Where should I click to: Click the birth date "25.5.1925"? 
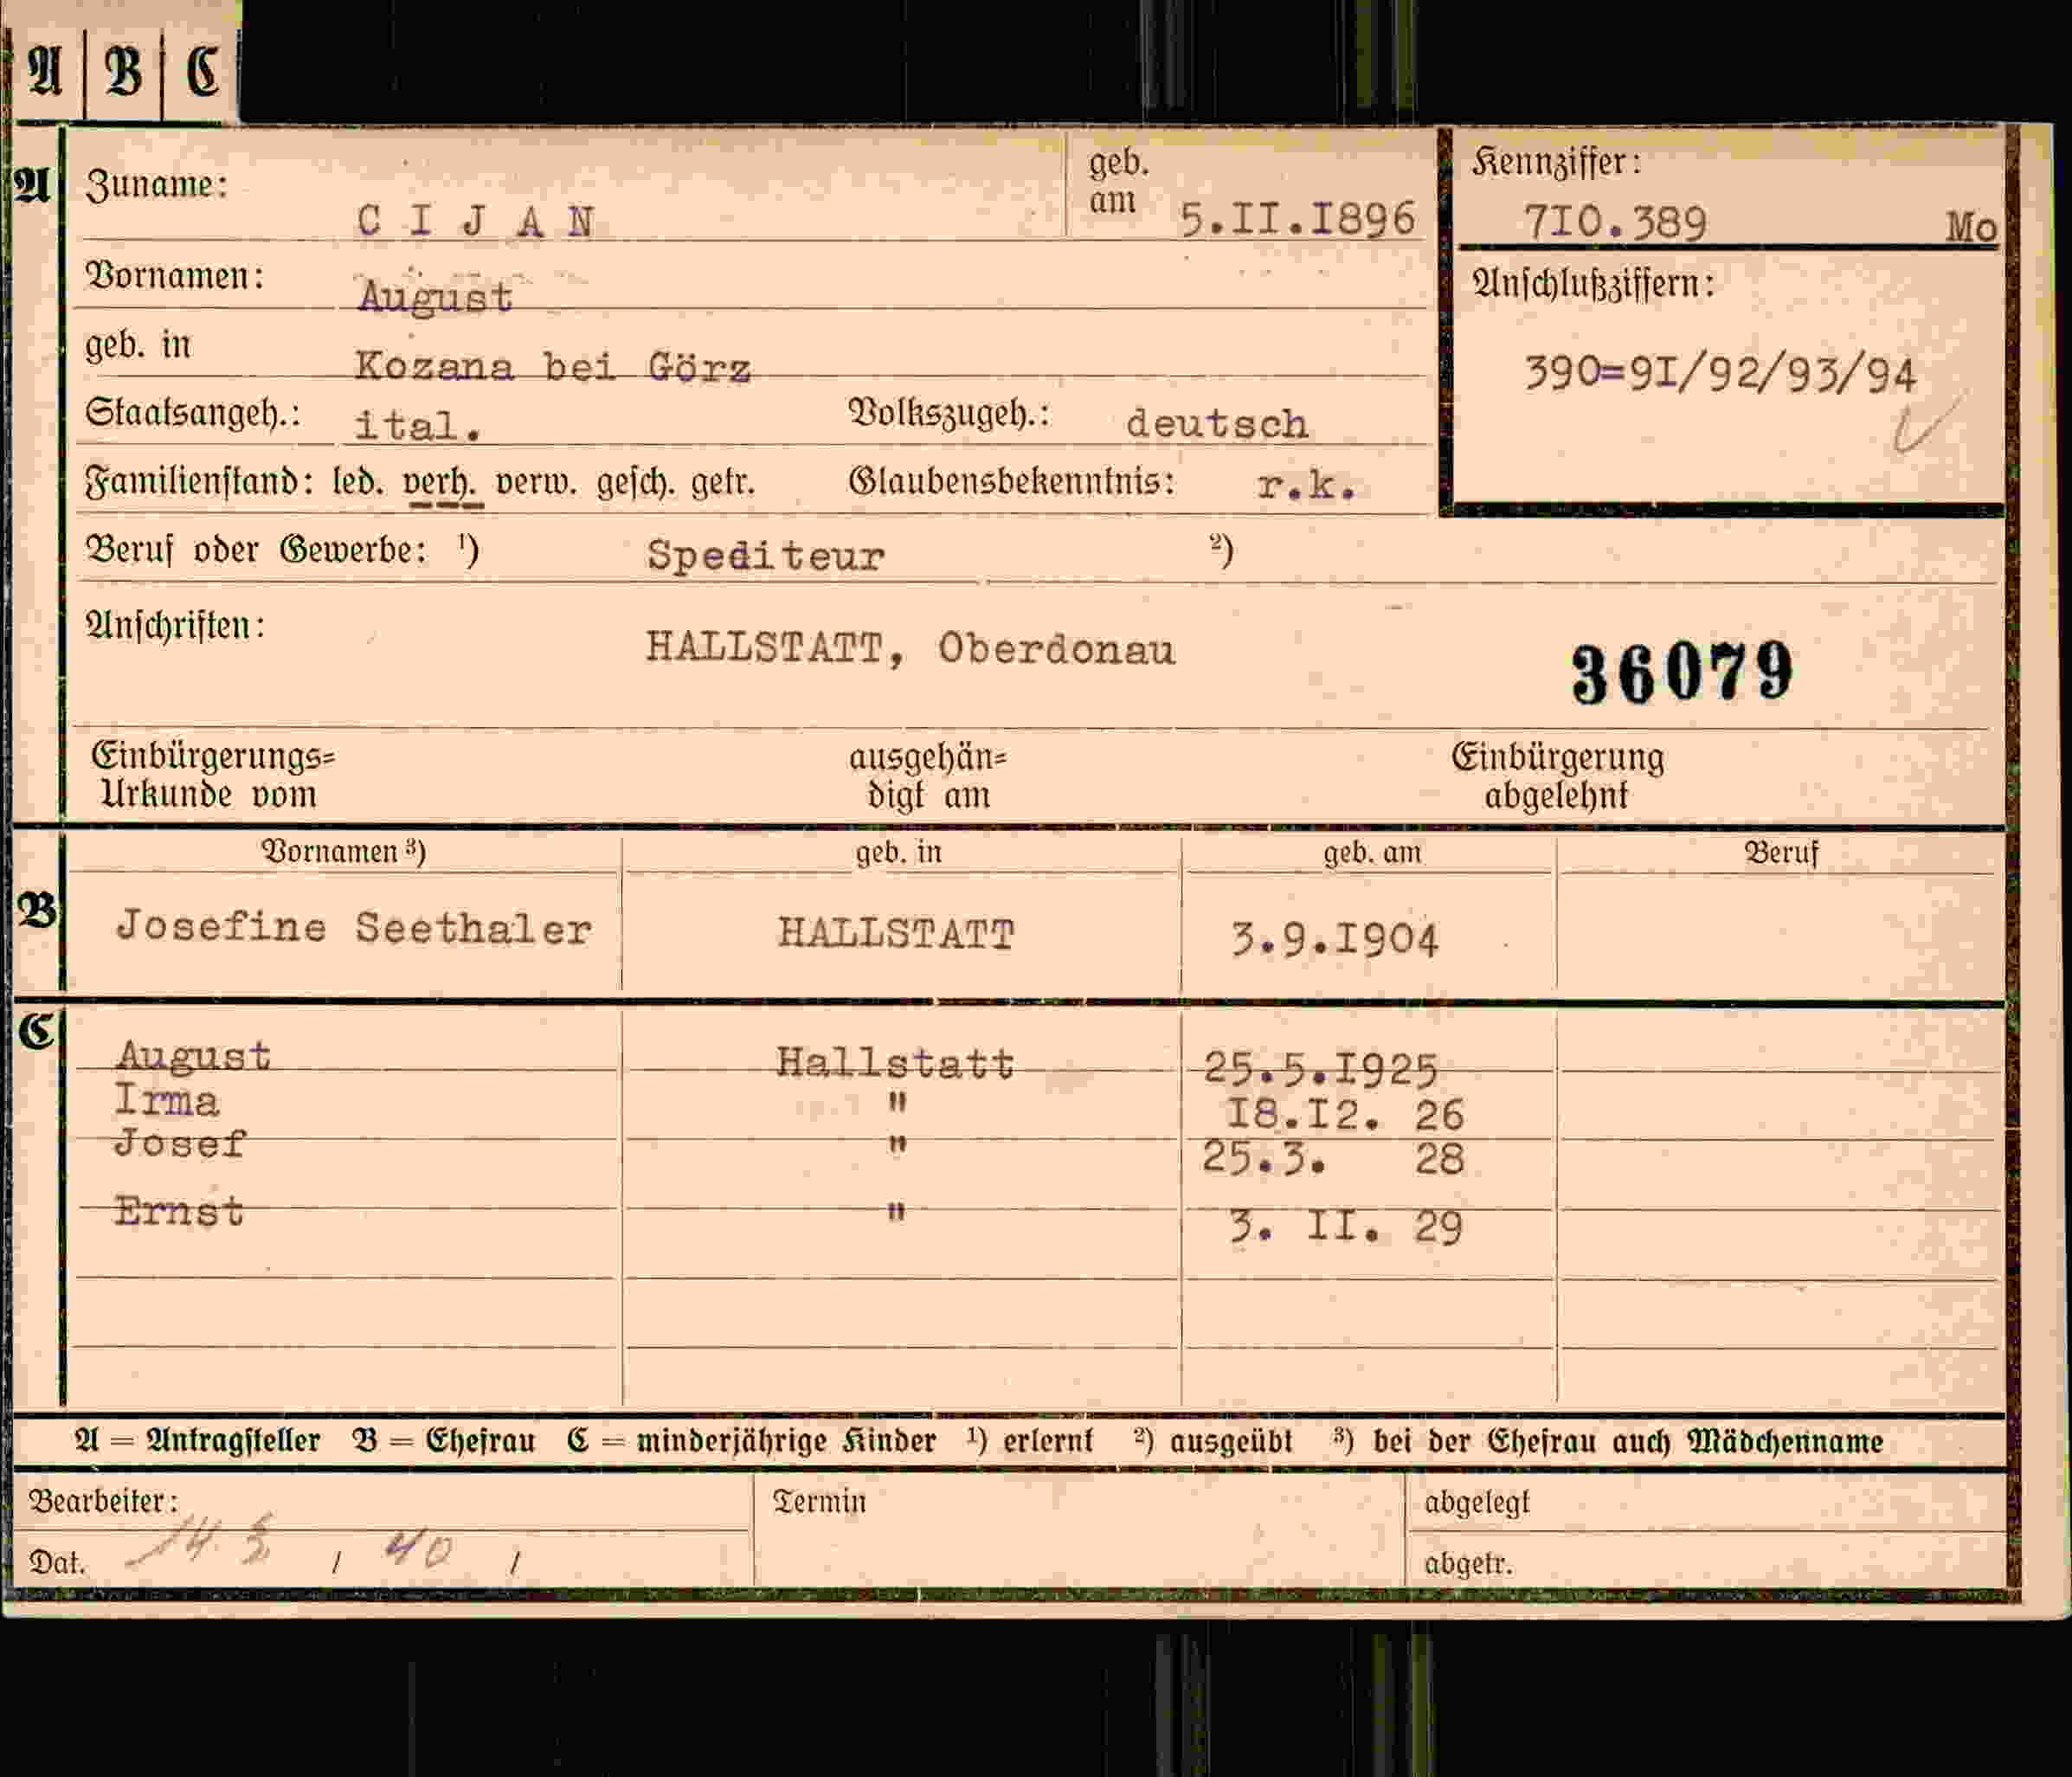pos(1320,1069)
